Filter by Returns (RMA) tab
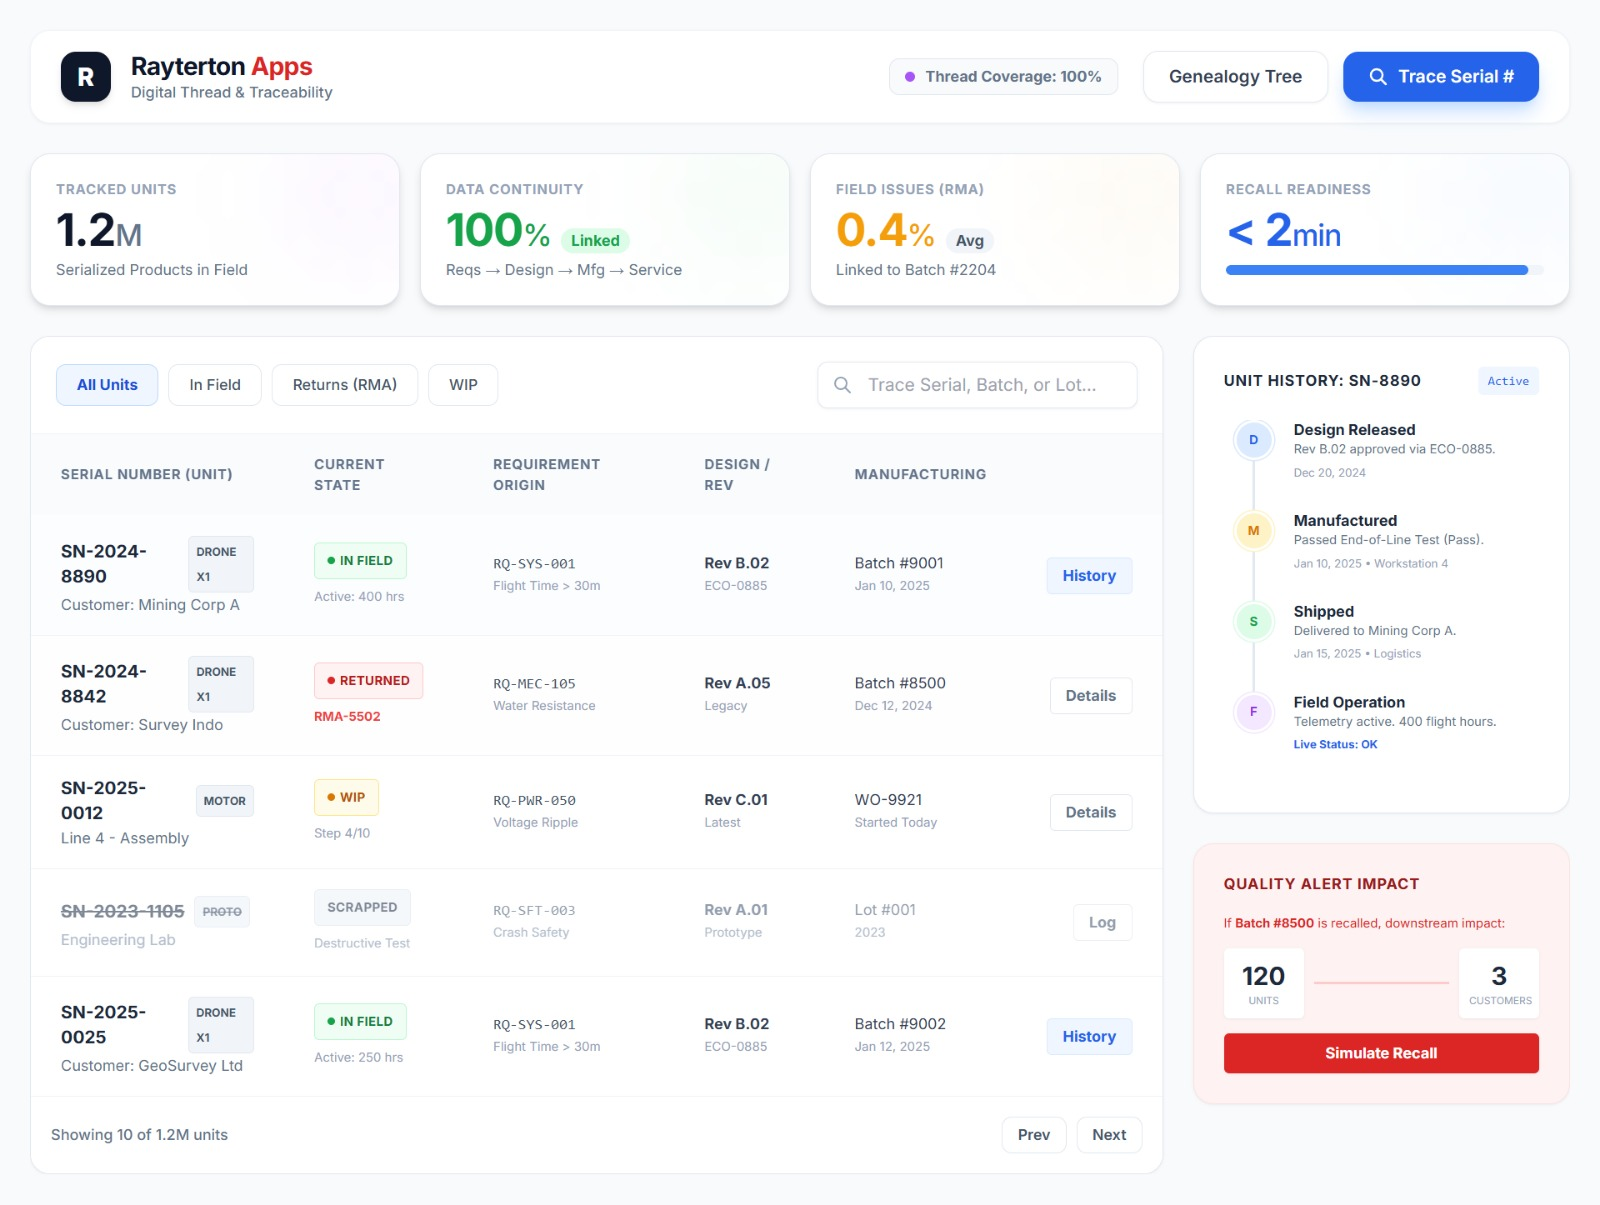This screenshot has width=1600, height=1205. pos(344,385)
